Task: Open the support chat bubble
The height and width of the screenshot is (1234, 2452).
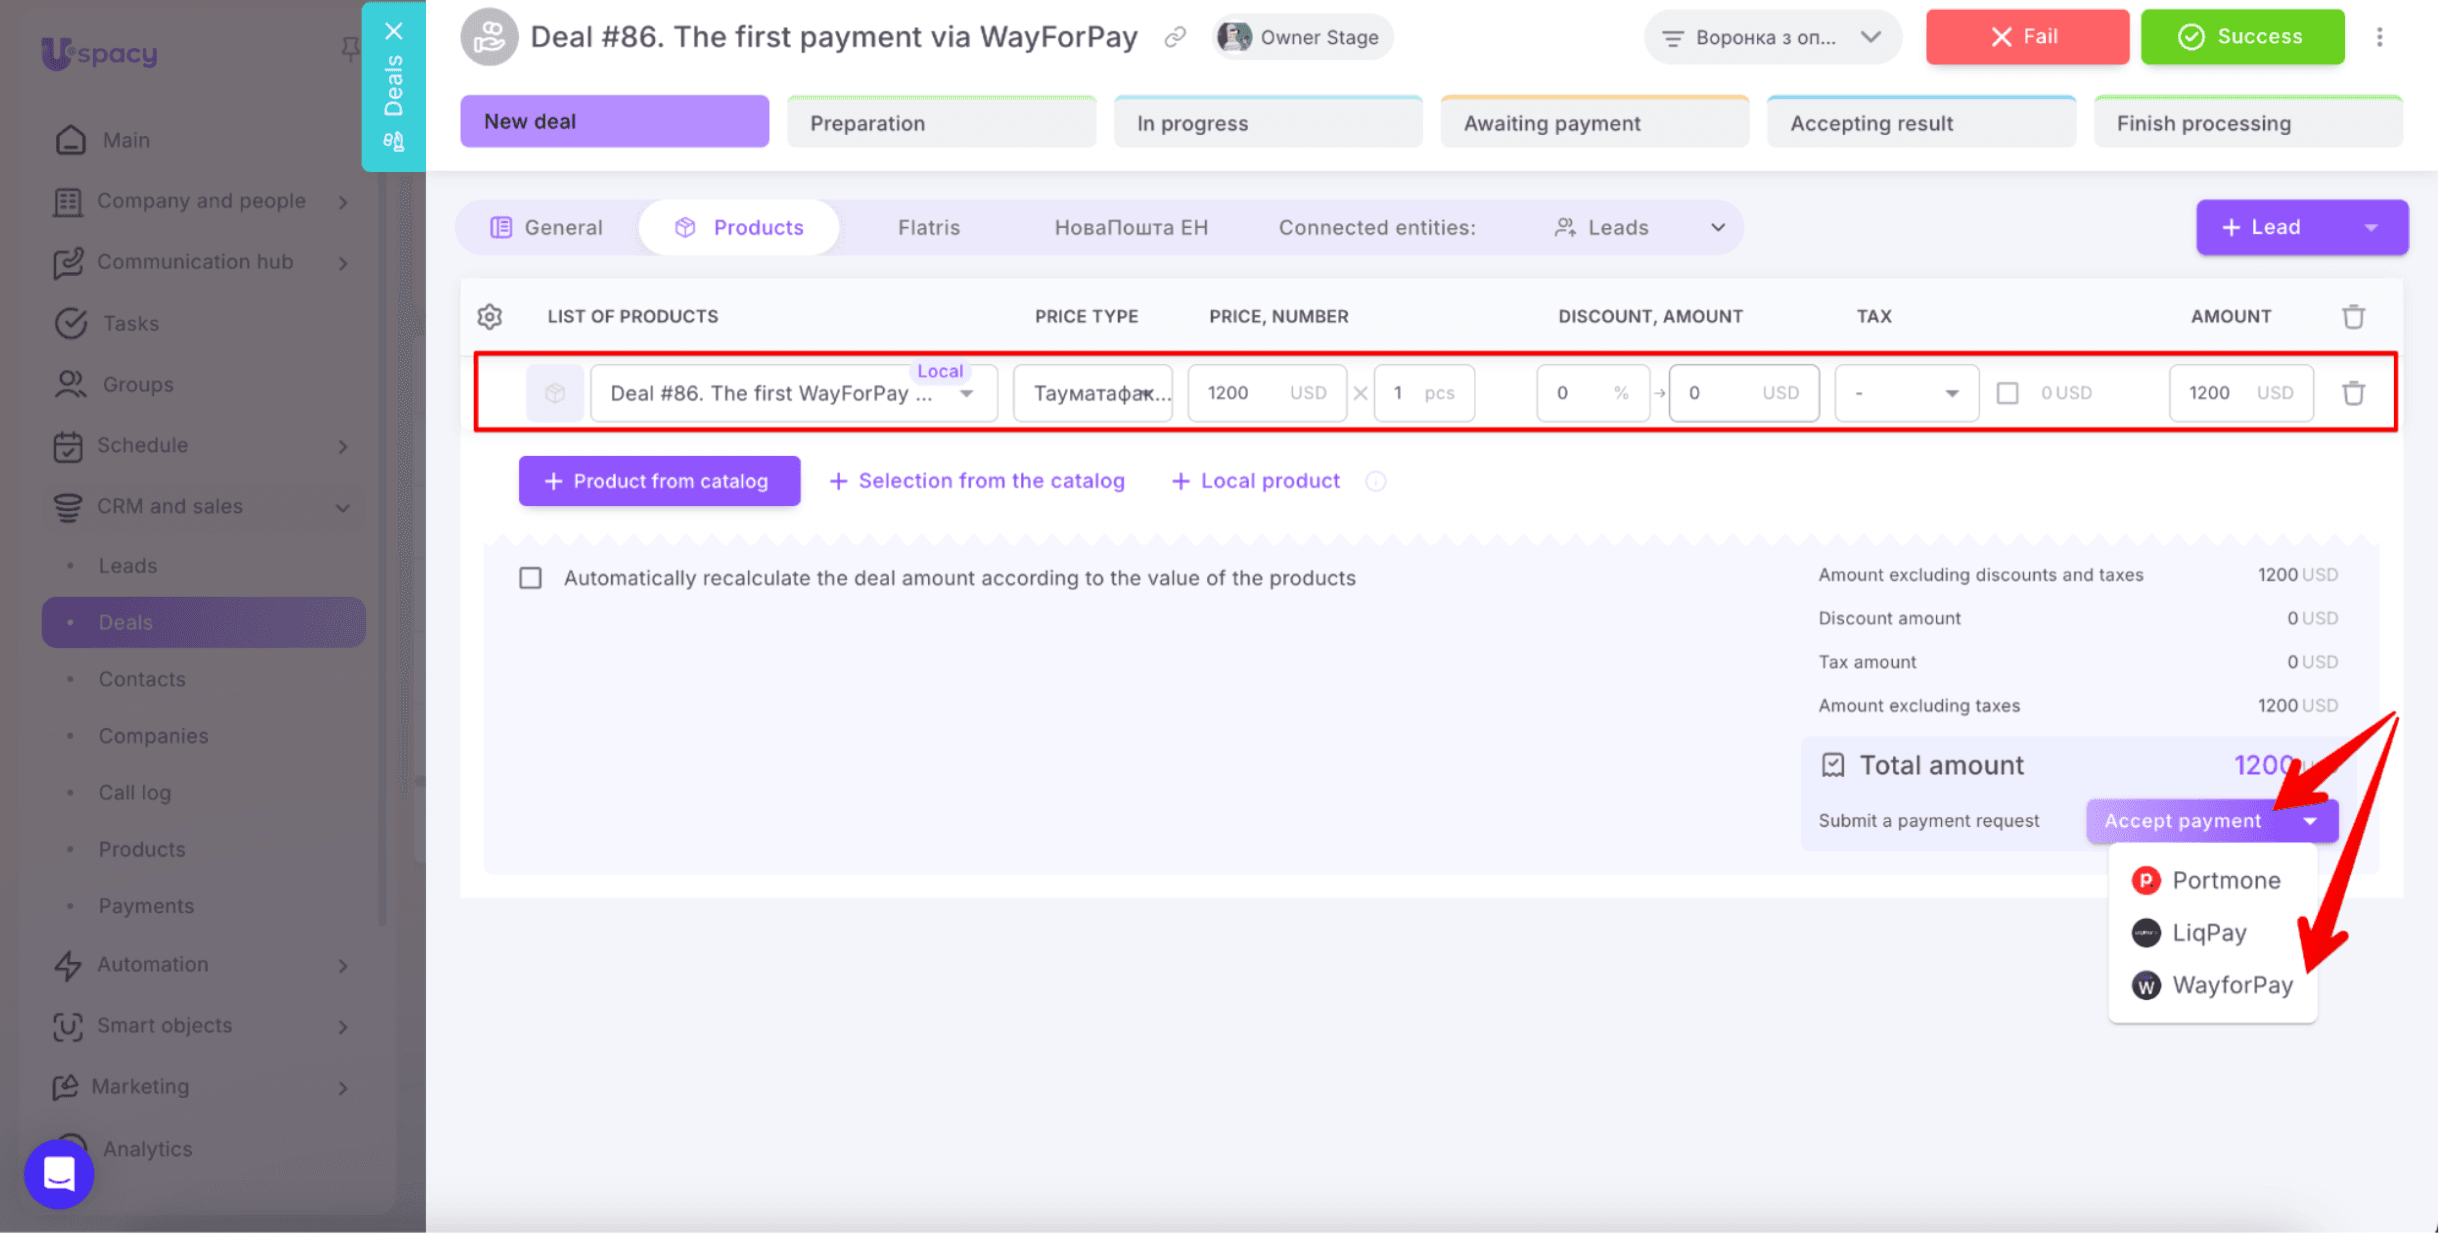Action: (x=59, y=1174)
